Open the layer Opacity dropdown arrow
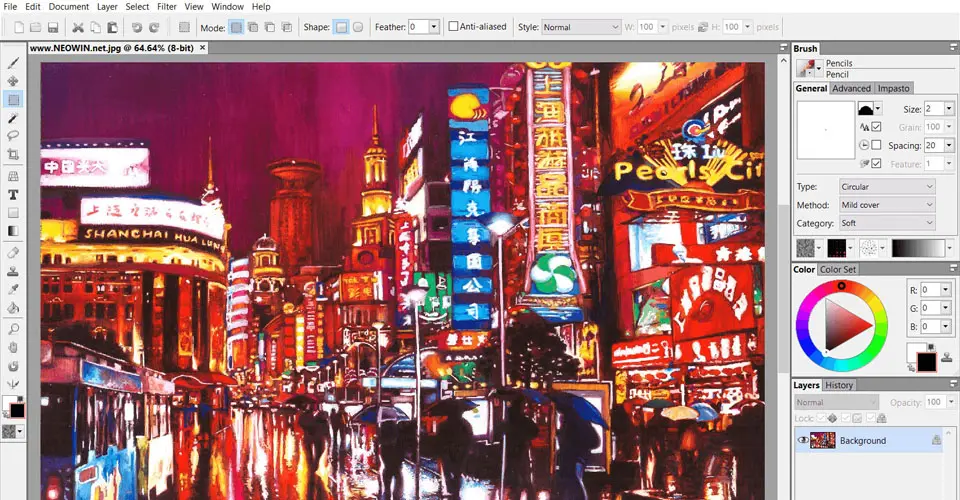The width and height of the screenshot is (960, 500). tap(951, 402)
